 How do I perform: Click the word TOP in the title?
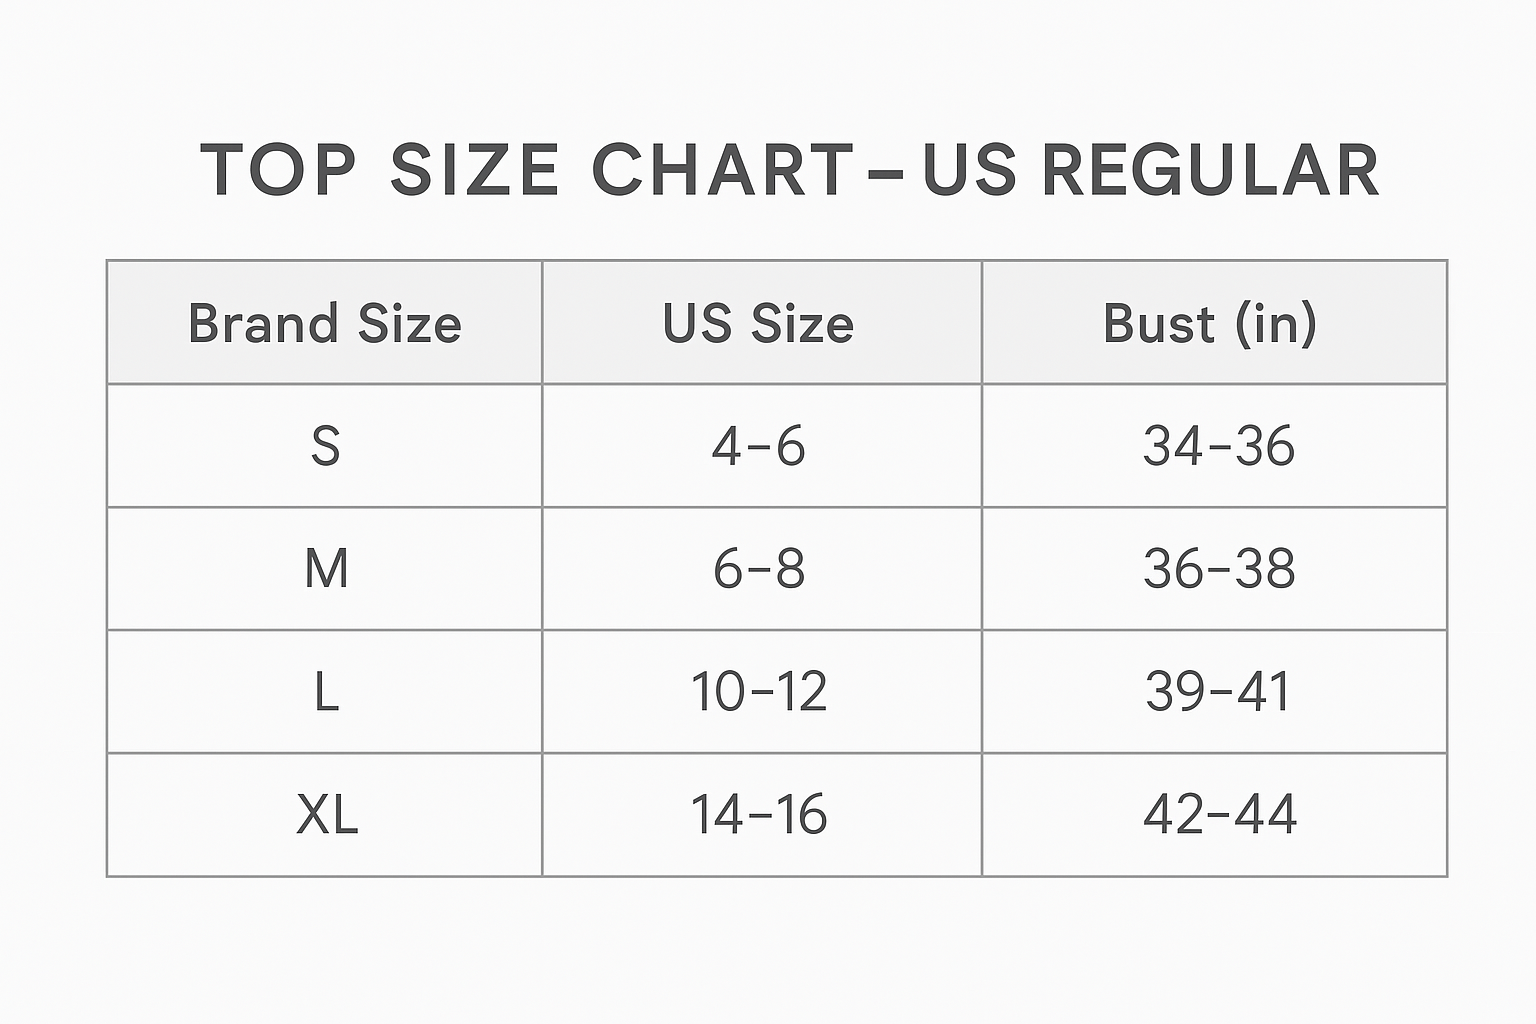[278, 170]
